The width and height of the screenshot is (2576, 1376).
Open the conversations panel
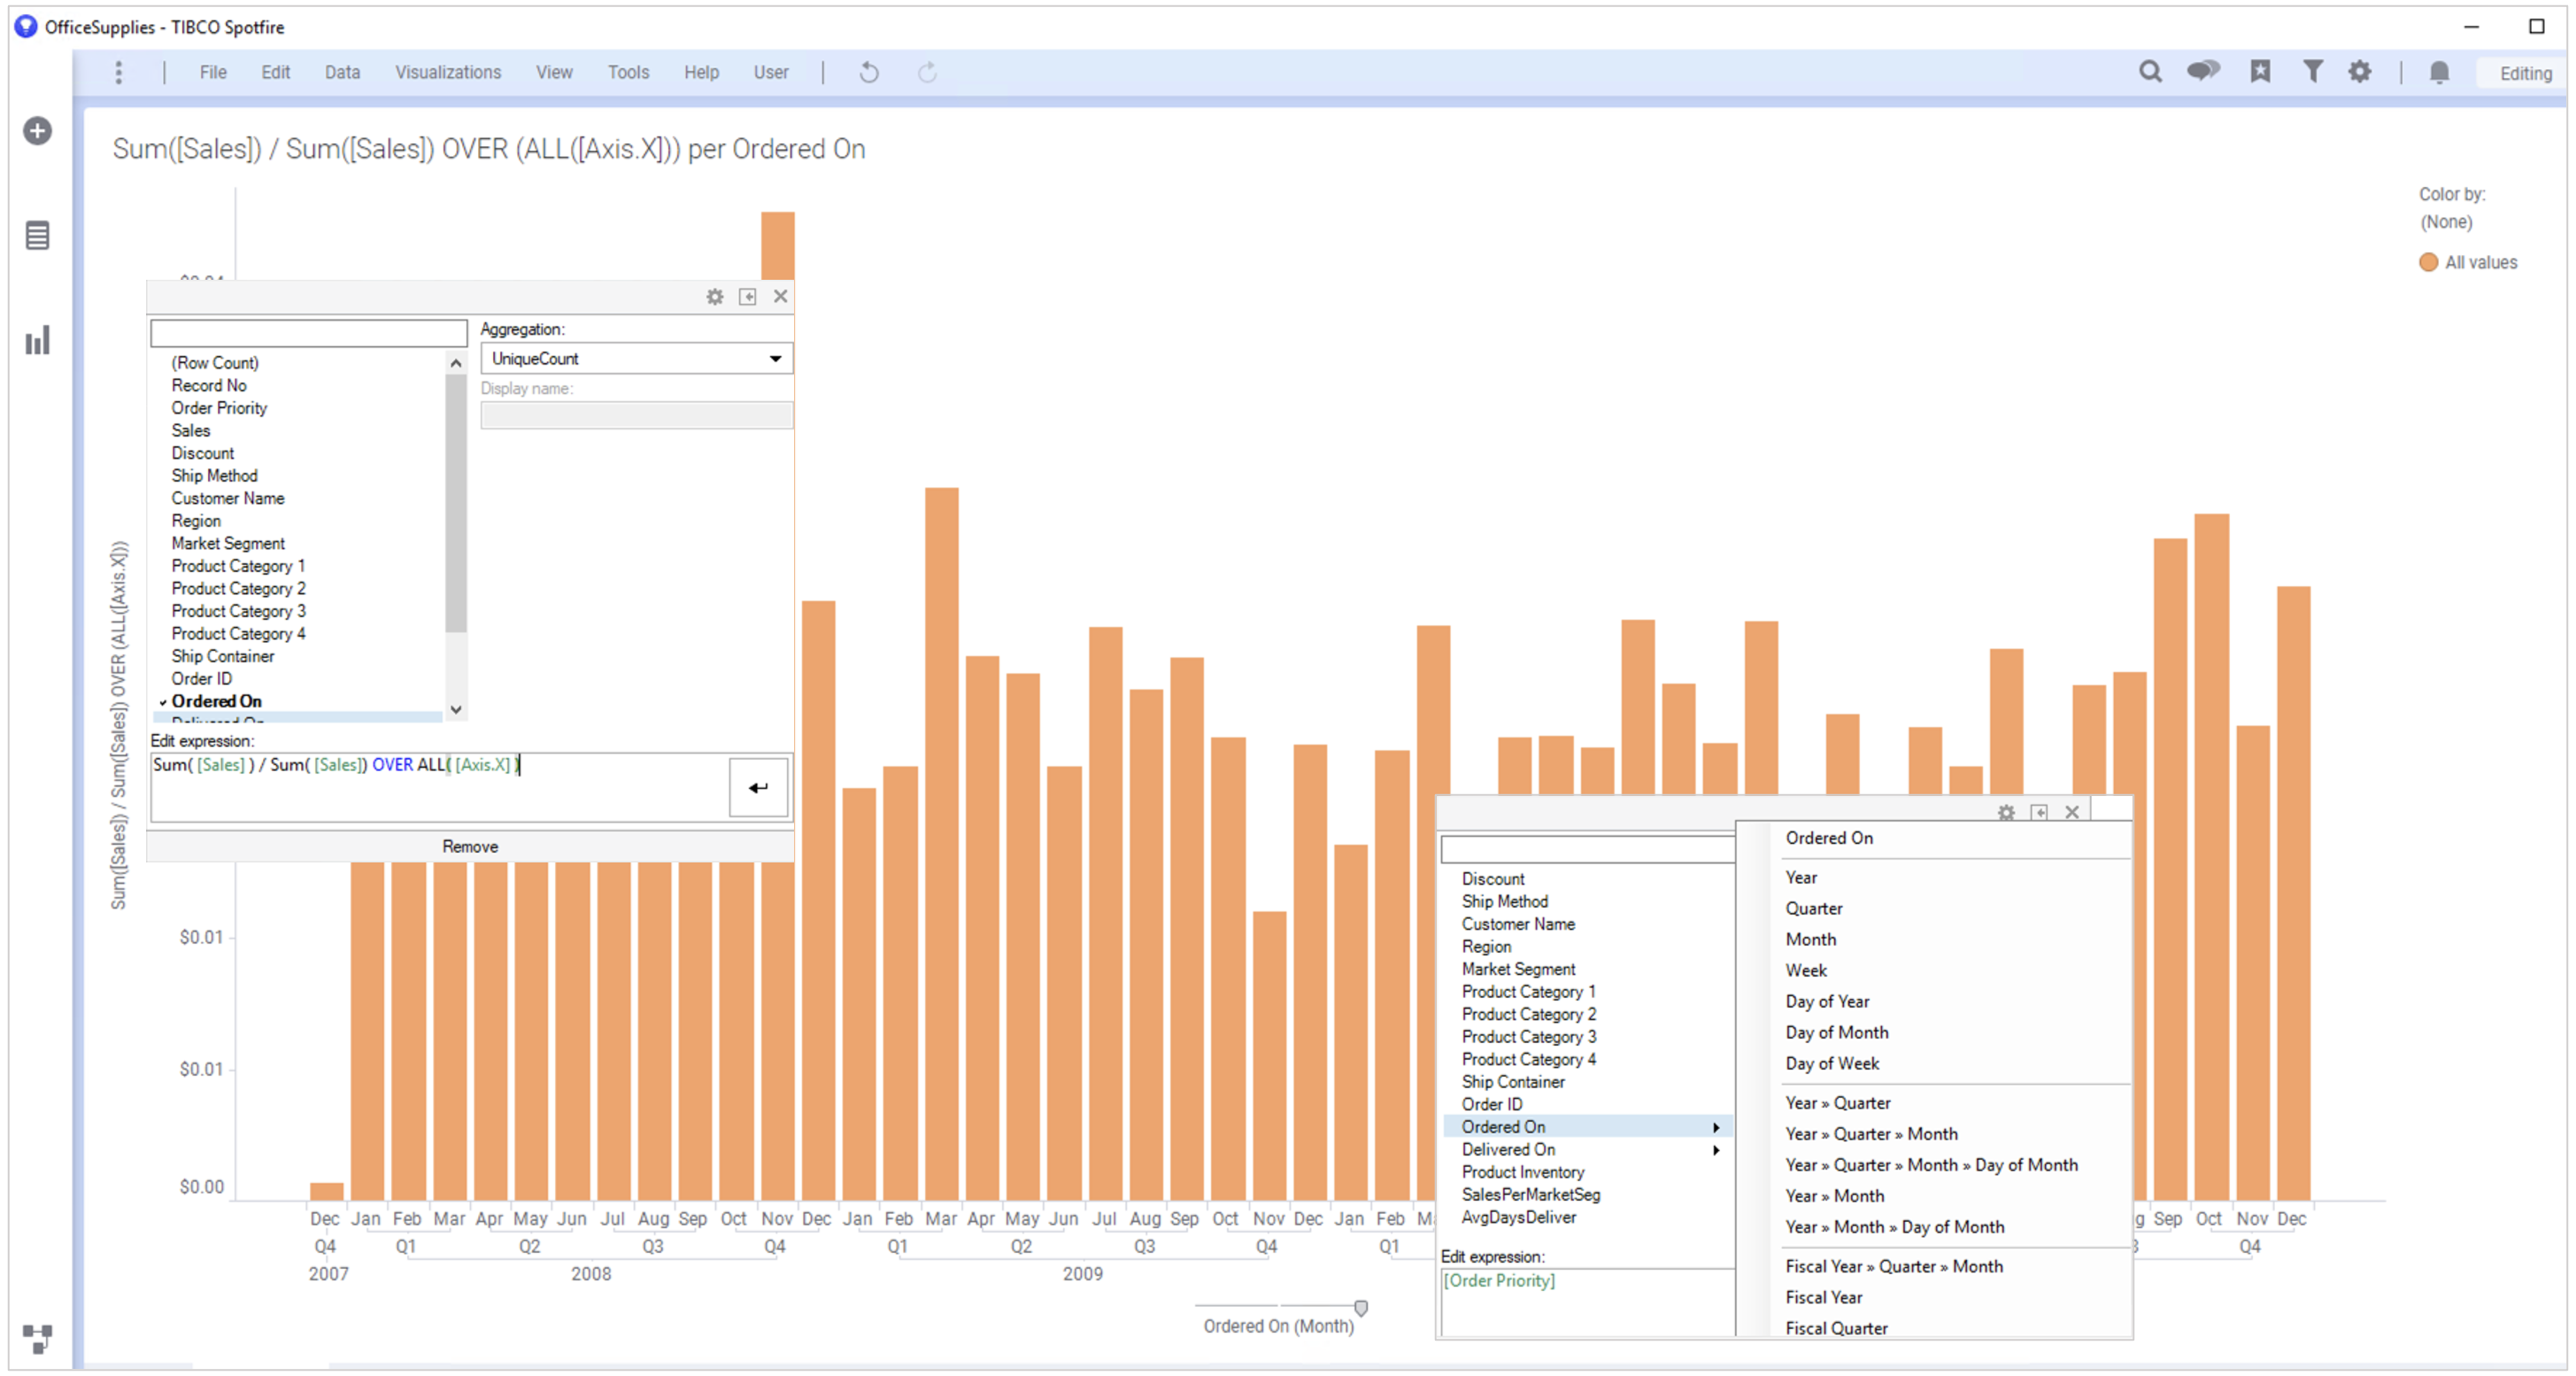tap(2203, 71)
